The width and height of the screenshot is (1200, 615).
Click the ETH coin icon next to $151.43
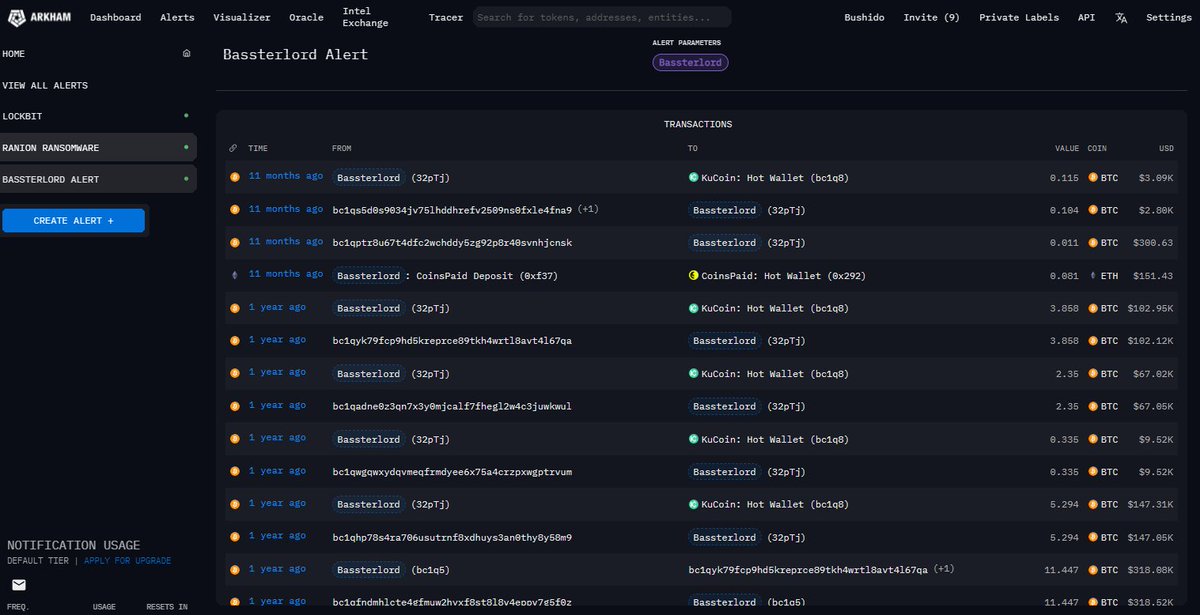pyautogui.click(x=1093, y=275)
